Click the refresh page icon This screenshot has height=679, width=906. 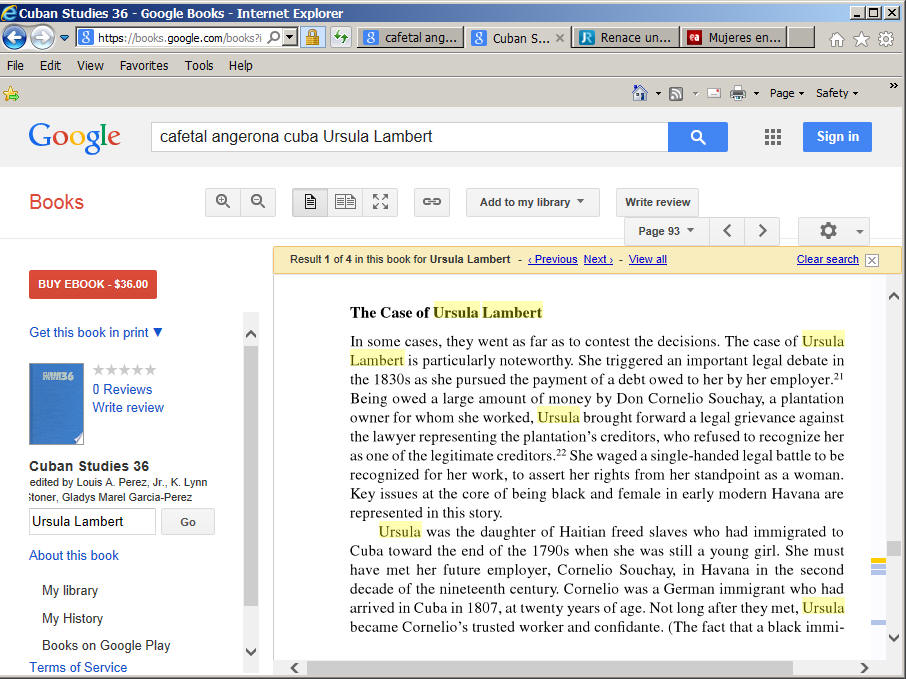[x=341, y=38]
